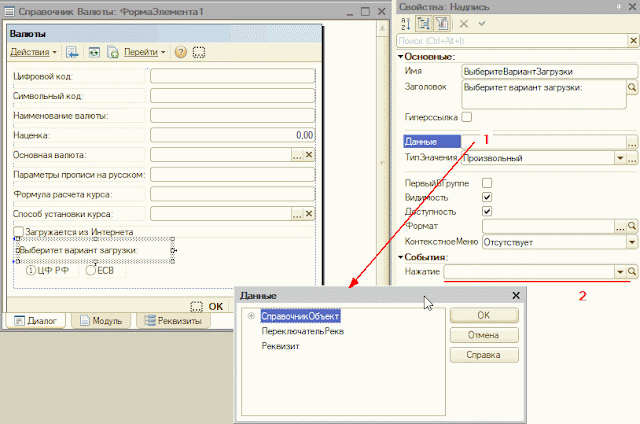This screenshot has height=424, width=640.
Task: Click the Заголовок property text field
Action: point(544,95)
